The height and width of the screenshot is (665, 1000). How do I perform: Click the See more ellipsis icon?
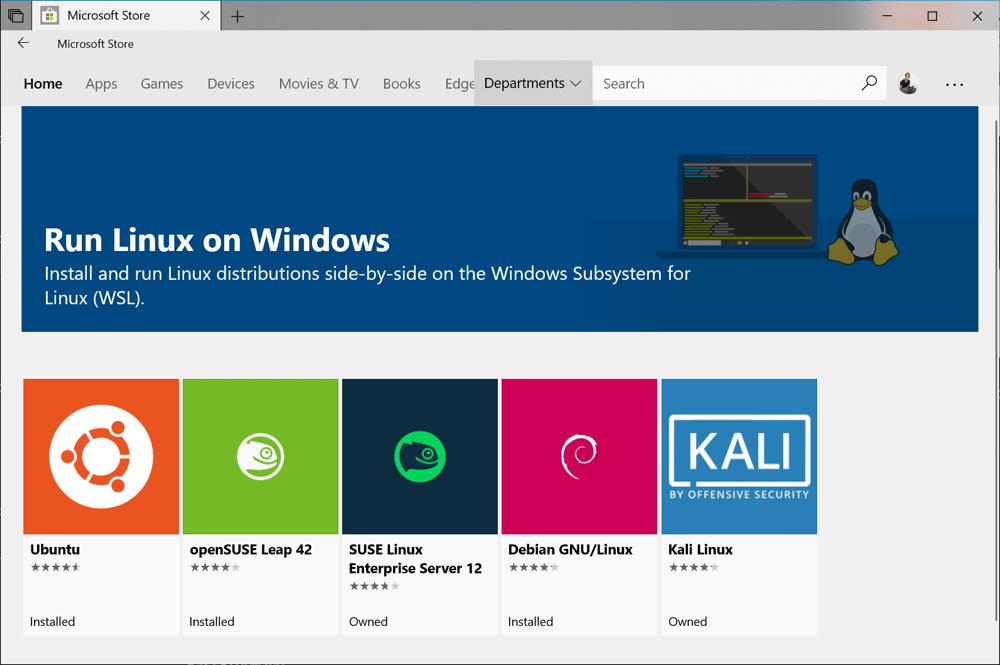(954, 85)
